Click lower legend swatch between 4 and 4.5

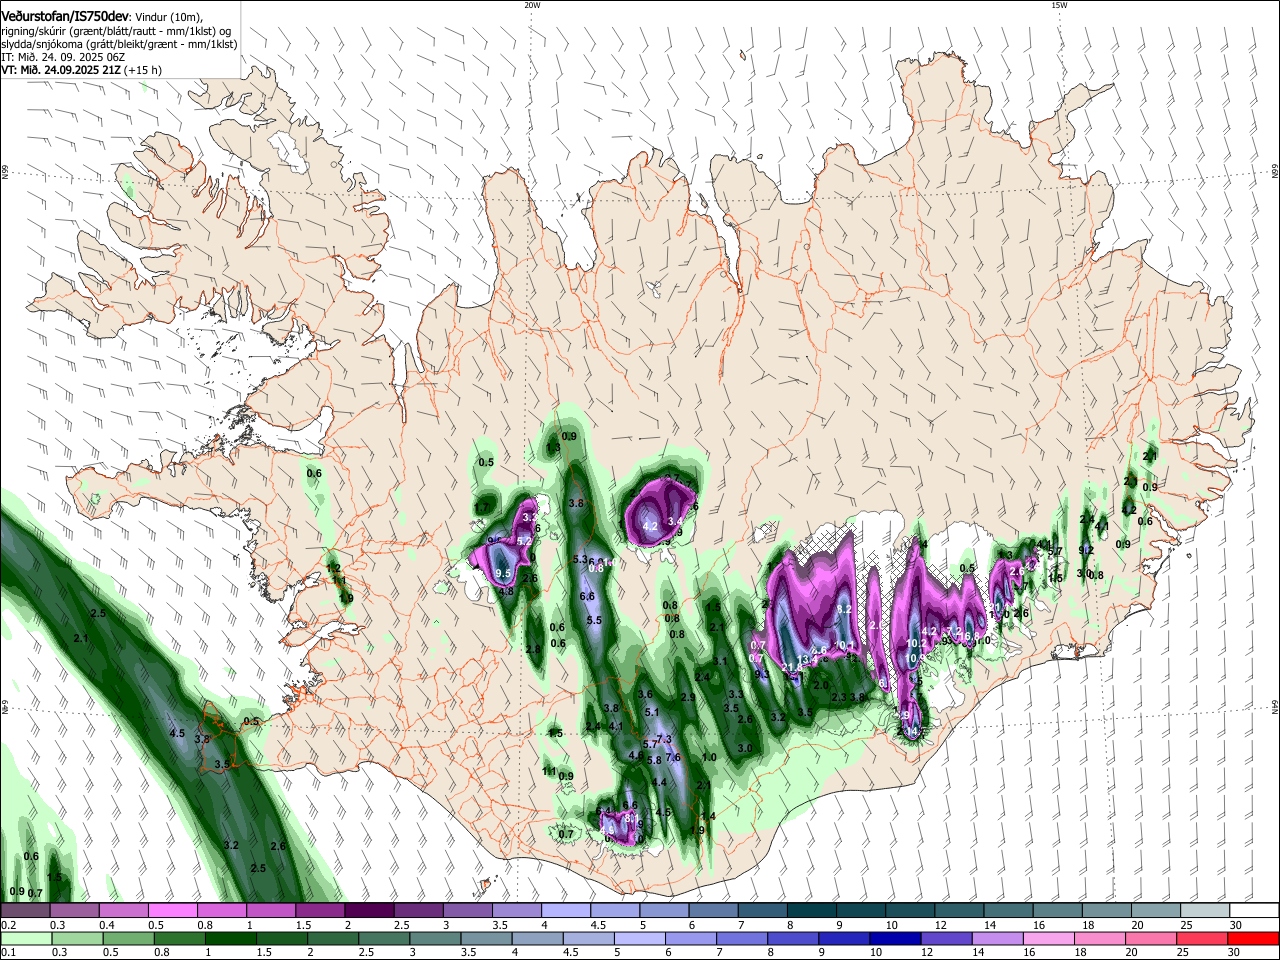pos(536,938)
